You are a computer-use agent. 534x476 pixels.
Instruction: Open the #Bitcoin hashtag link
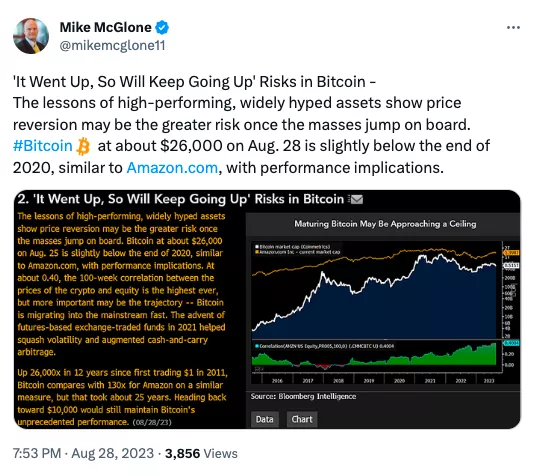pos(43,146)
